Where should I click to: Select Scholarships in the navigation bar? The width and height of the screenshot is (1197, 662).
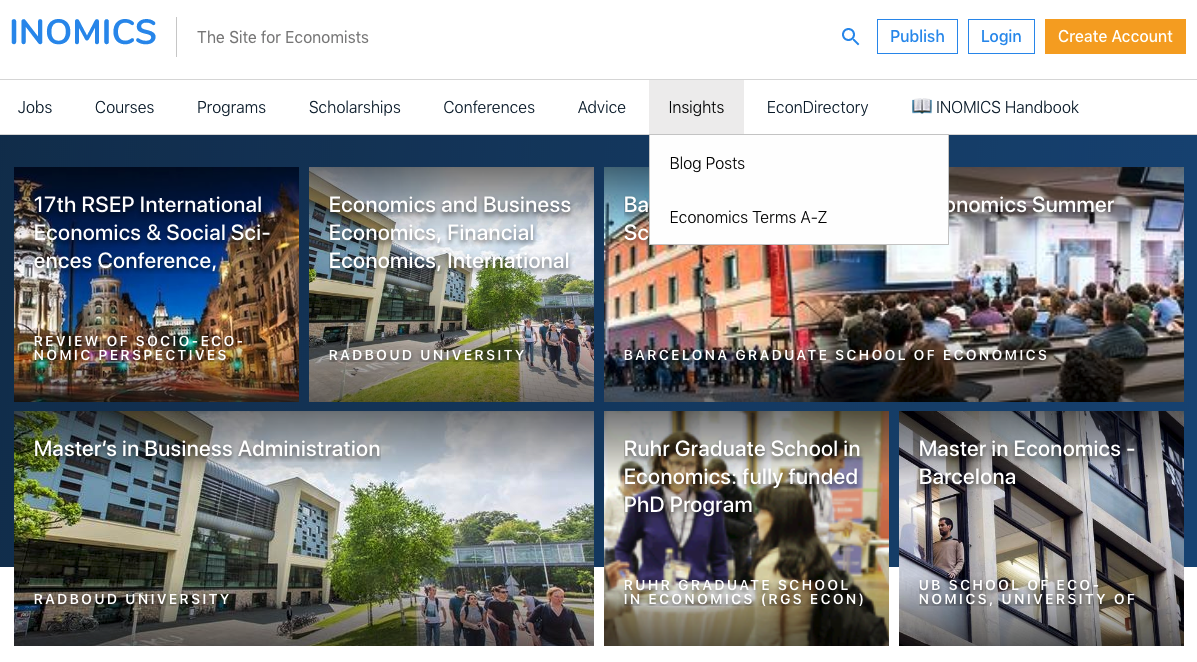point(354,108)
